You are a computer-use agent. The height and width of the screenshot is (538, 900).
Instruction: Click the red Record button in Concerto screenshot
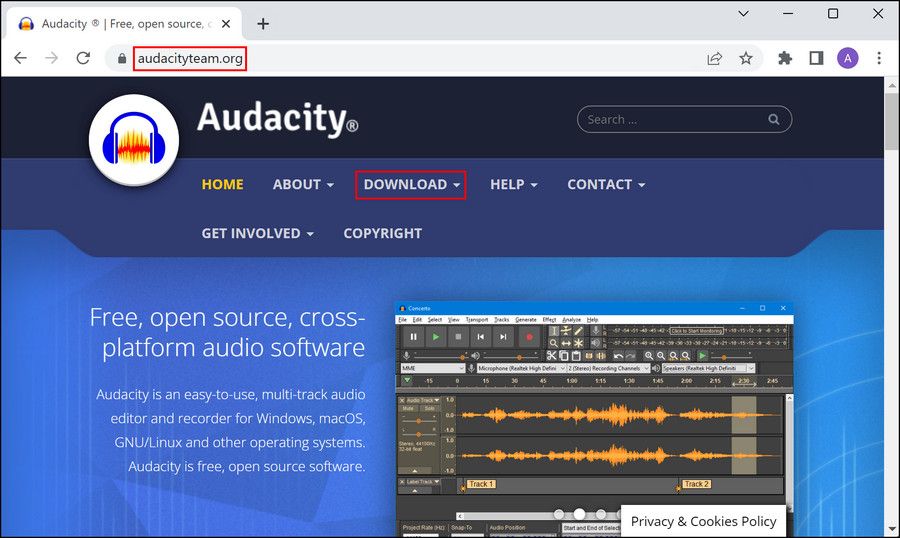529,337
